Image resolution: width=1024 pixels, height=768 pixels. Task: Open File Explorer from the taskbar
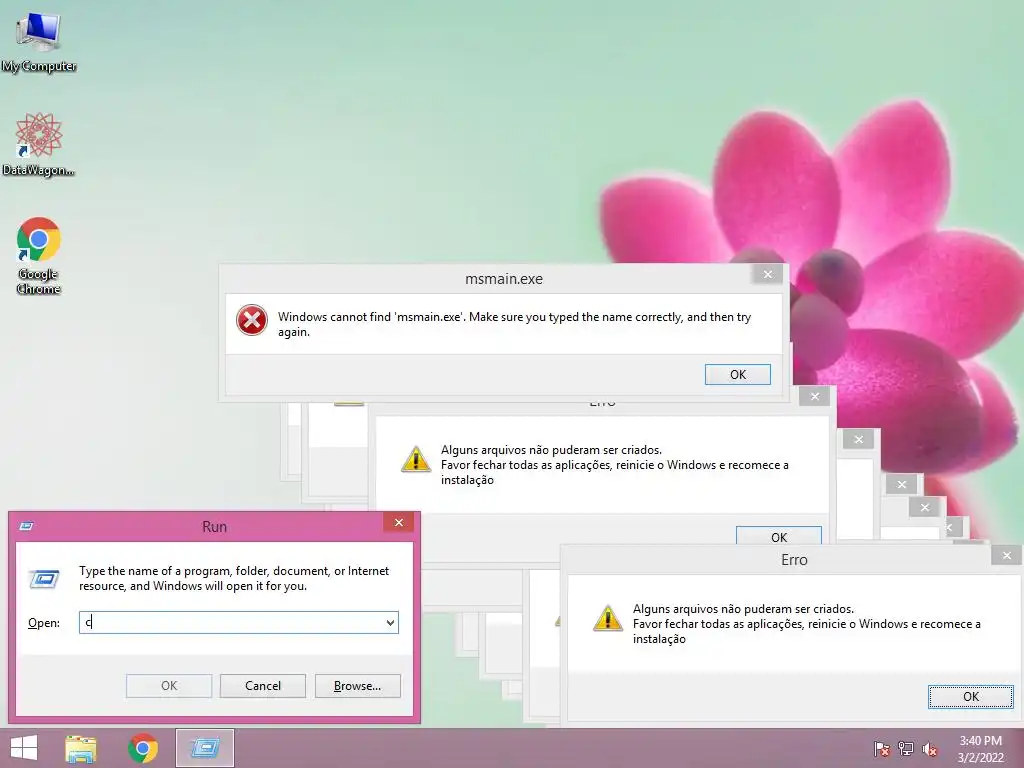point(81,748)
